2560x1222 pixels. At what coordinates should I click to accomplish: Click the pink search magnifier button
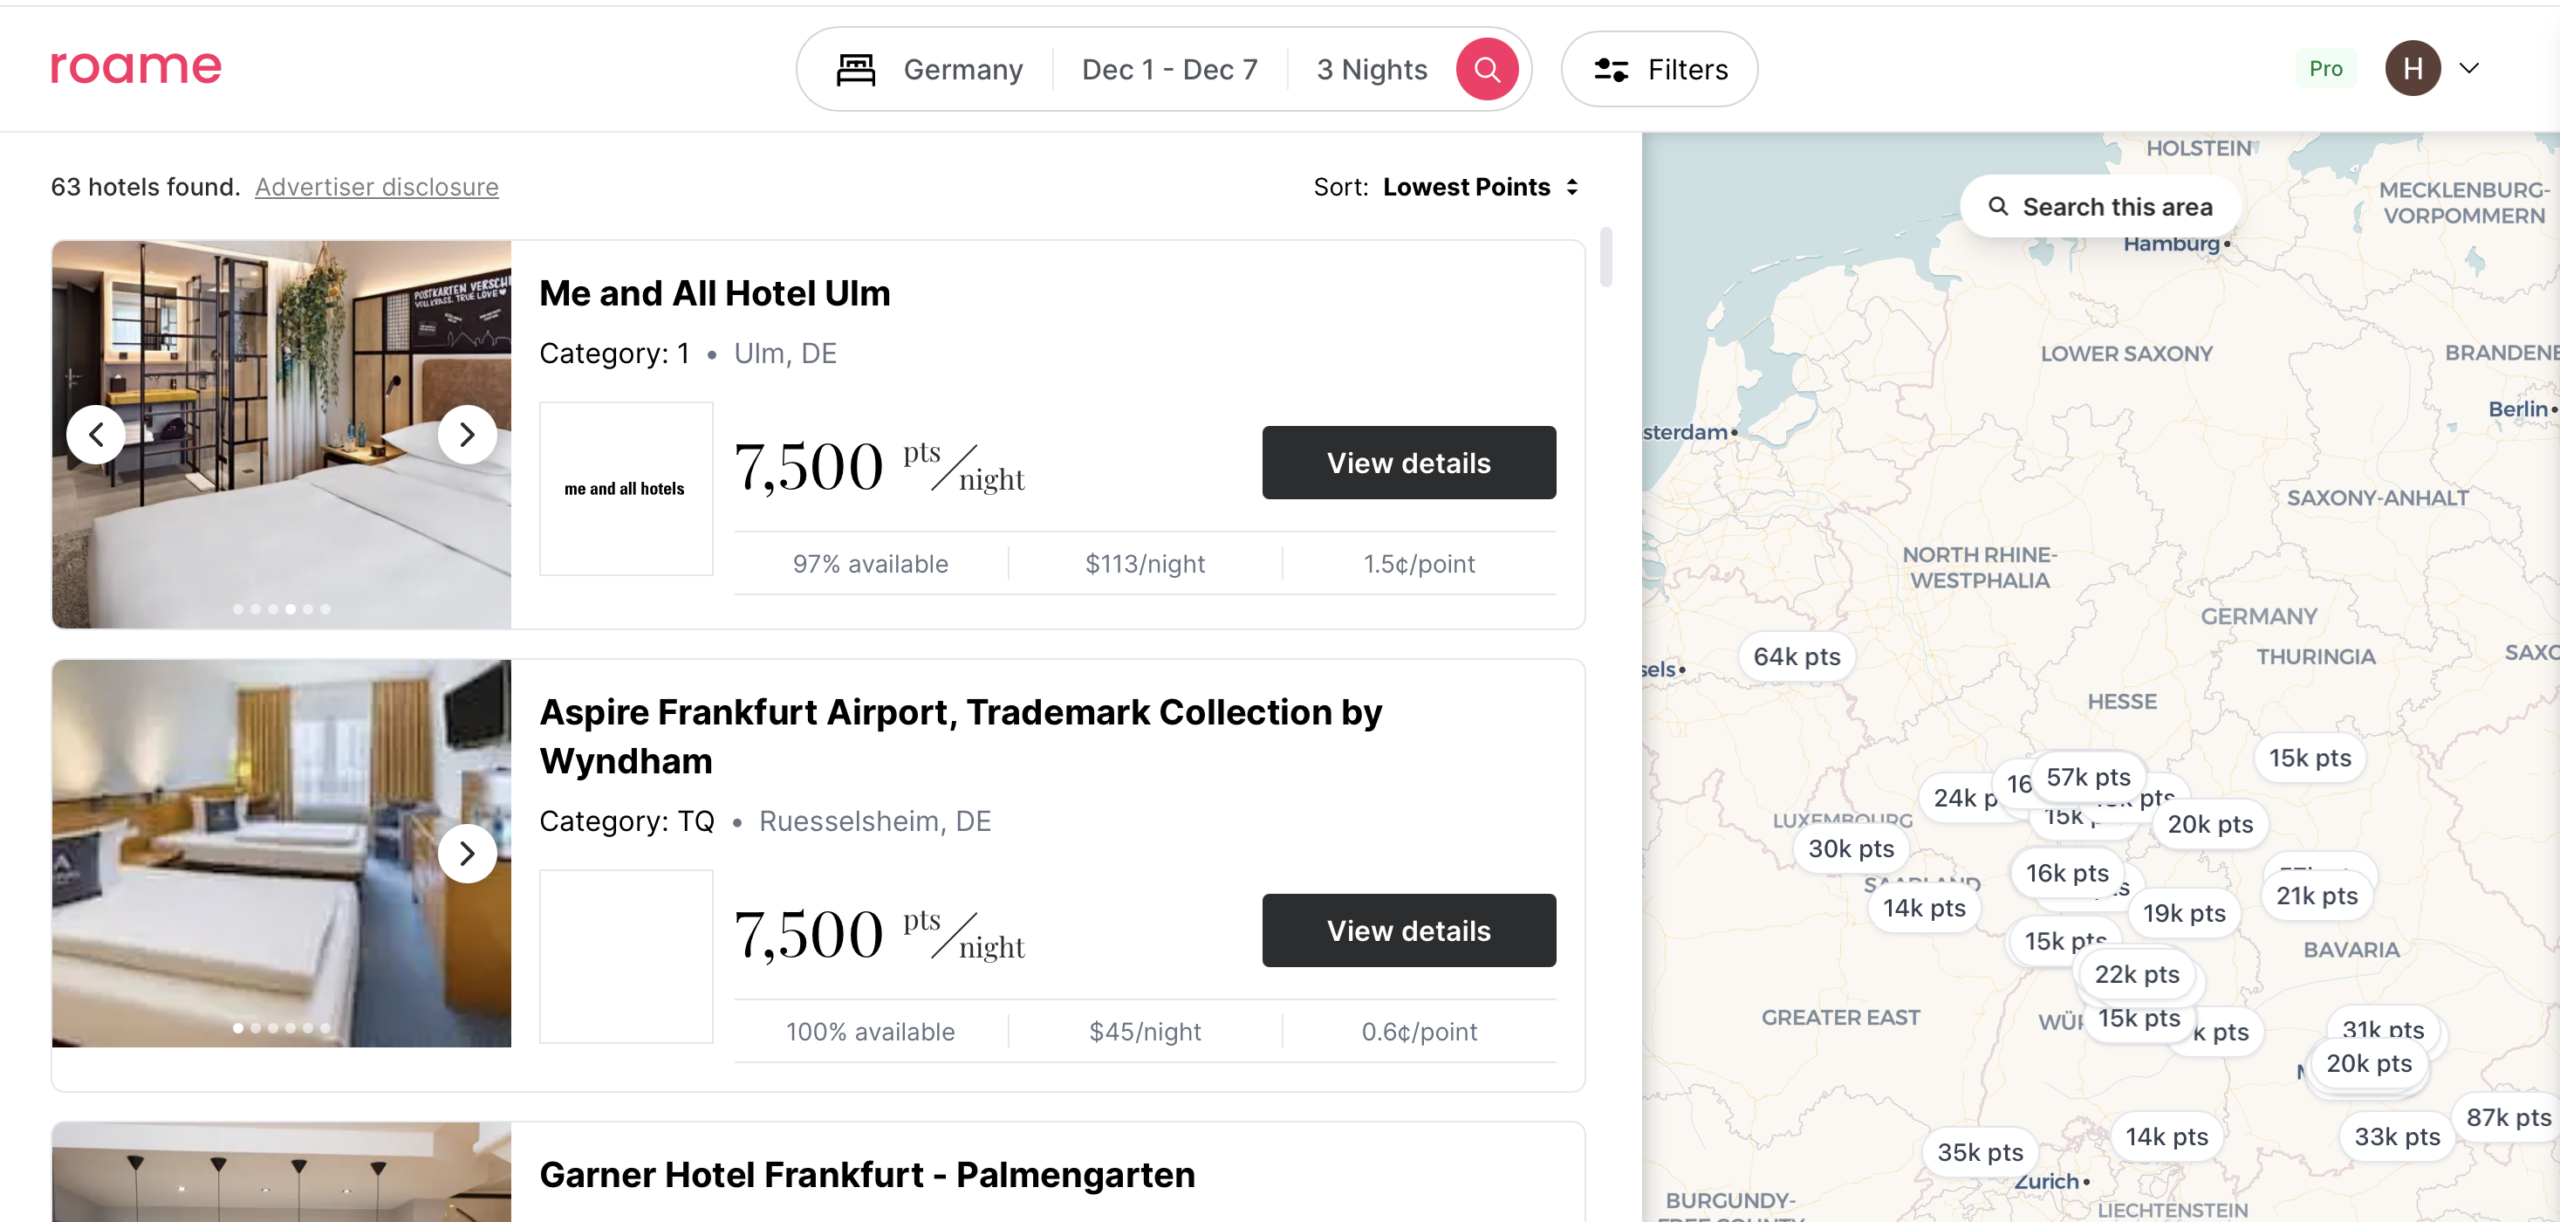tap(1486, 69)
